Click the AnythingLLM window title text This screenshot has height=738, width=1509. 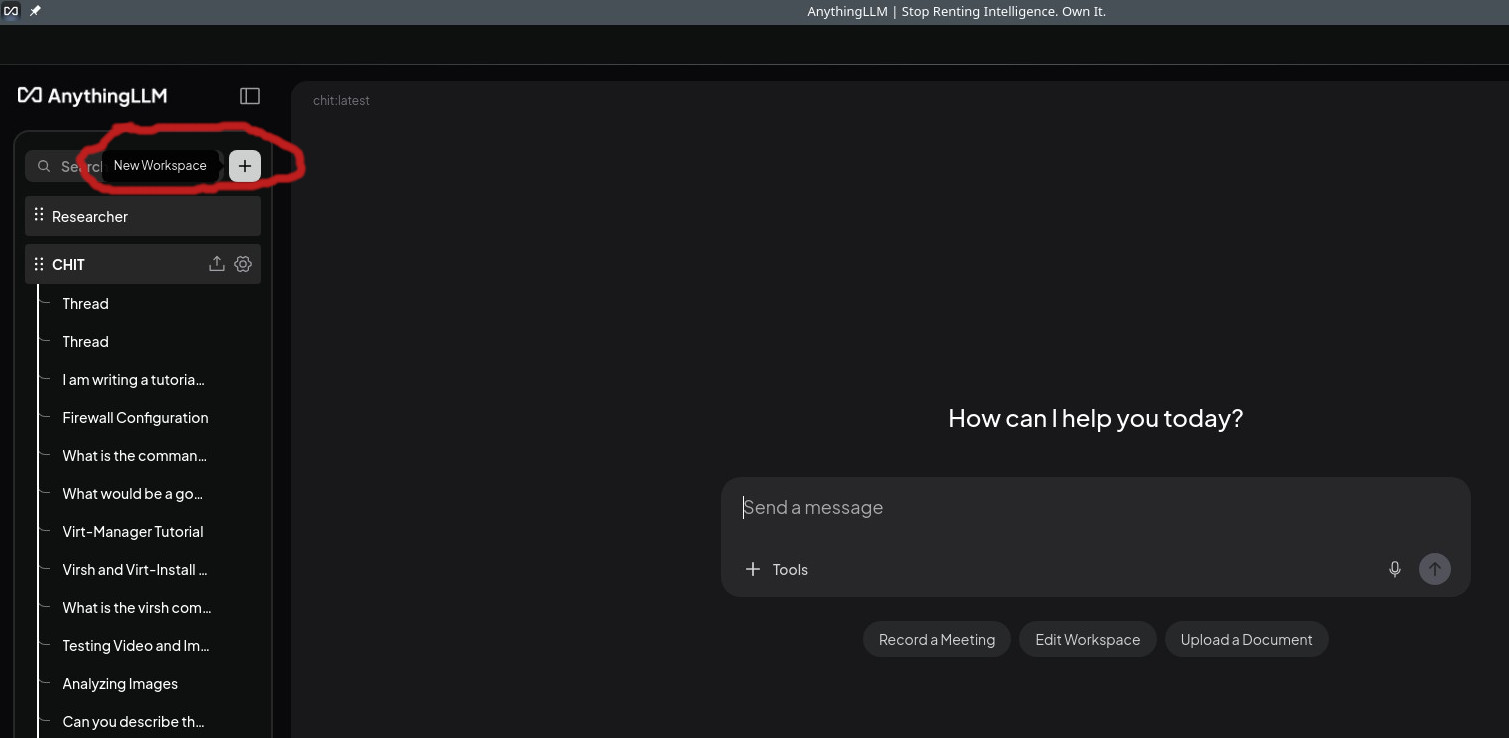coord(956,12)
